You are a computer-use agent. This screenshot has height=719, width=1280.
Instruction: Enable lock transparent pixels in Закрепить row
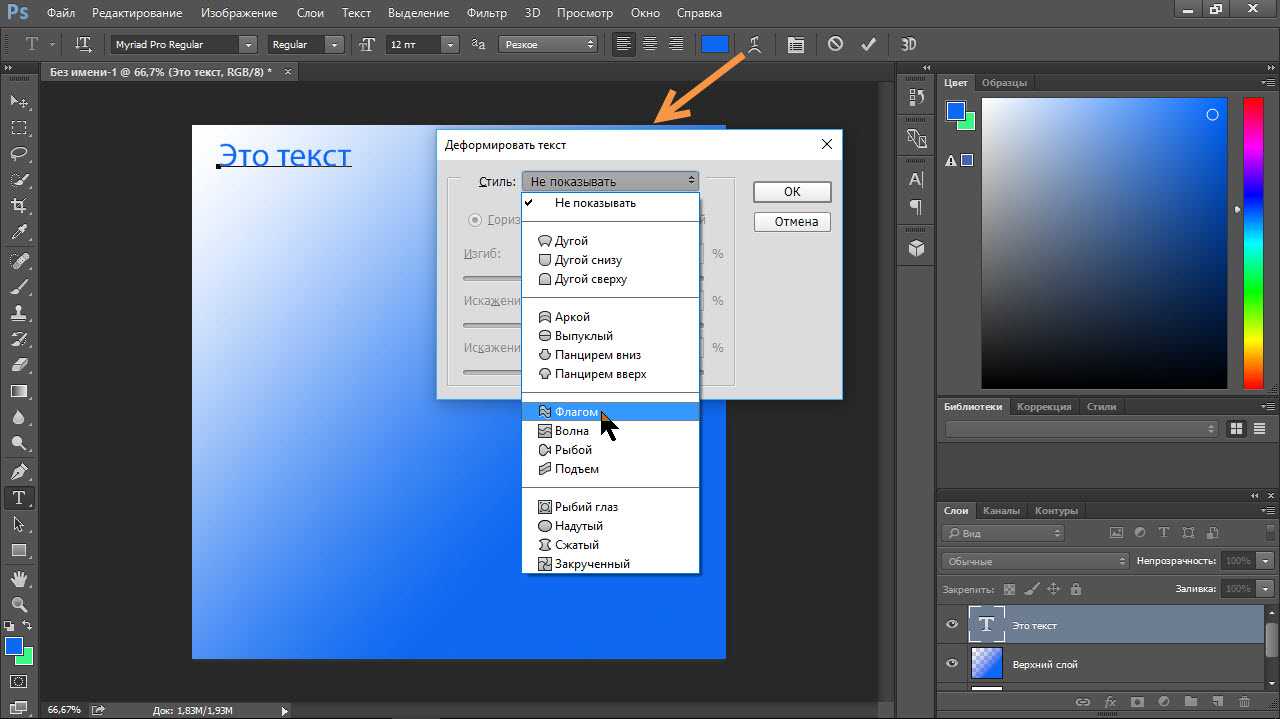coord(1009,590)
